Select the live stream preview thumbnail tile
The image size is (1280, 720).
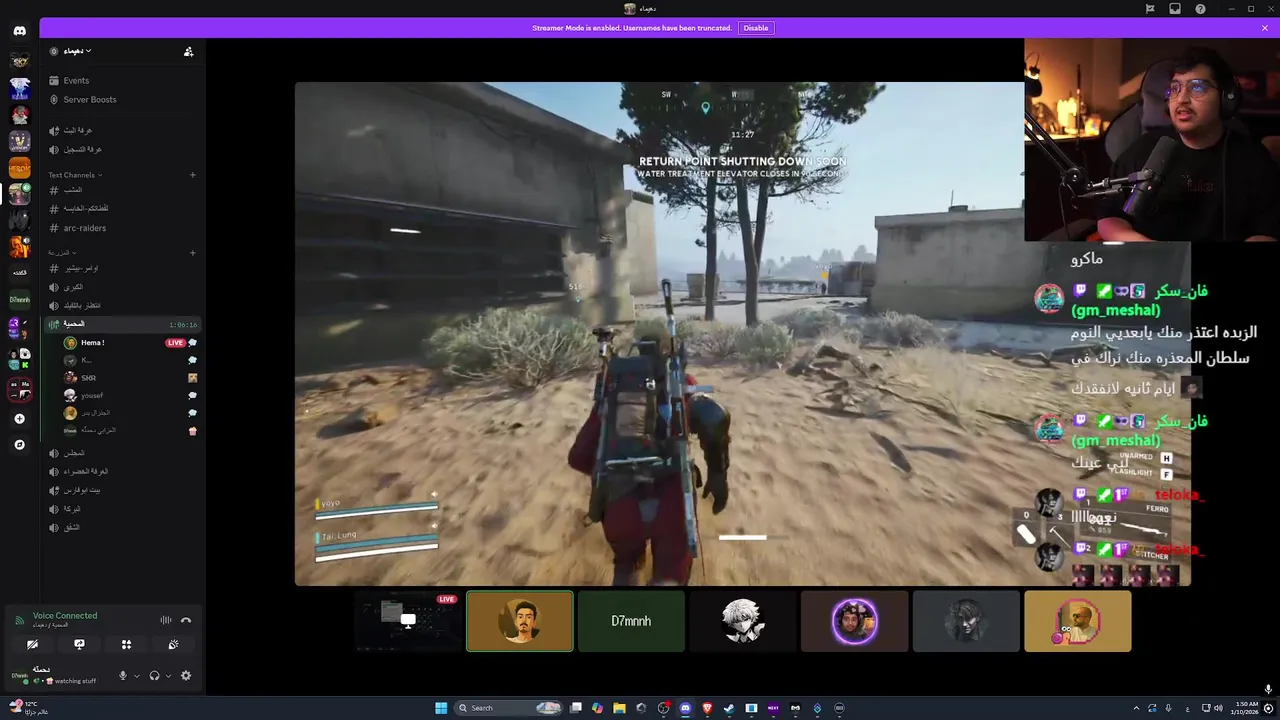(410, 621)
